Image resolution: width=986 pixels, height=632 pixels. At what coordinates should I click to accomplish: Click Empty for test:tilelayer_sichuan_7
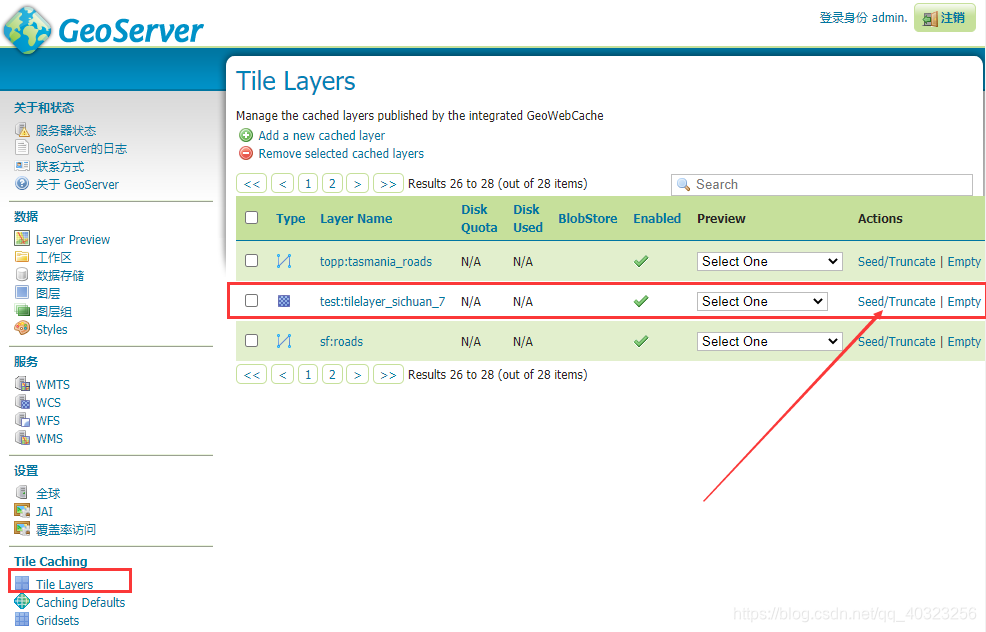pyautogui.click(x=964, y=301)
